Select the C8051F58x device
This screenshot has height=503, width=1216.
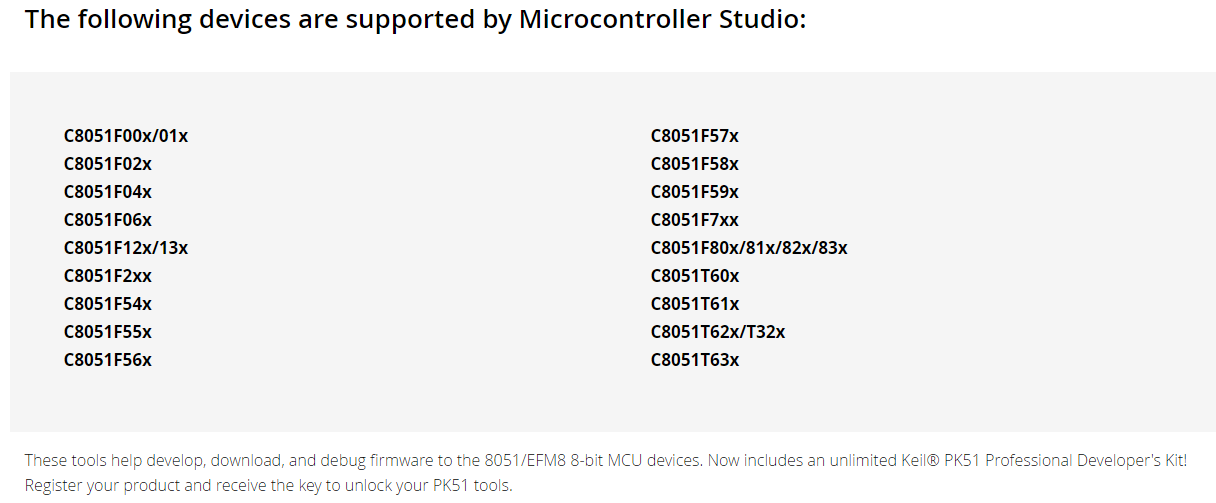695,164
